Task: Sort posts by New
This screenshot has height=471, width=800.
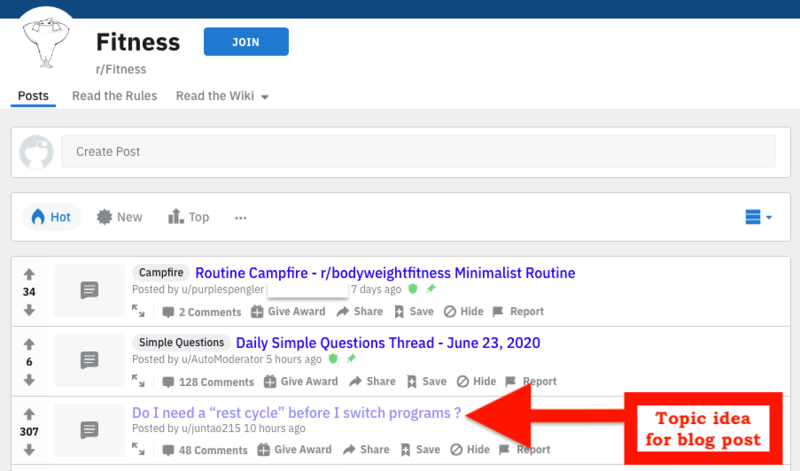Action: (x=119, y=217)
